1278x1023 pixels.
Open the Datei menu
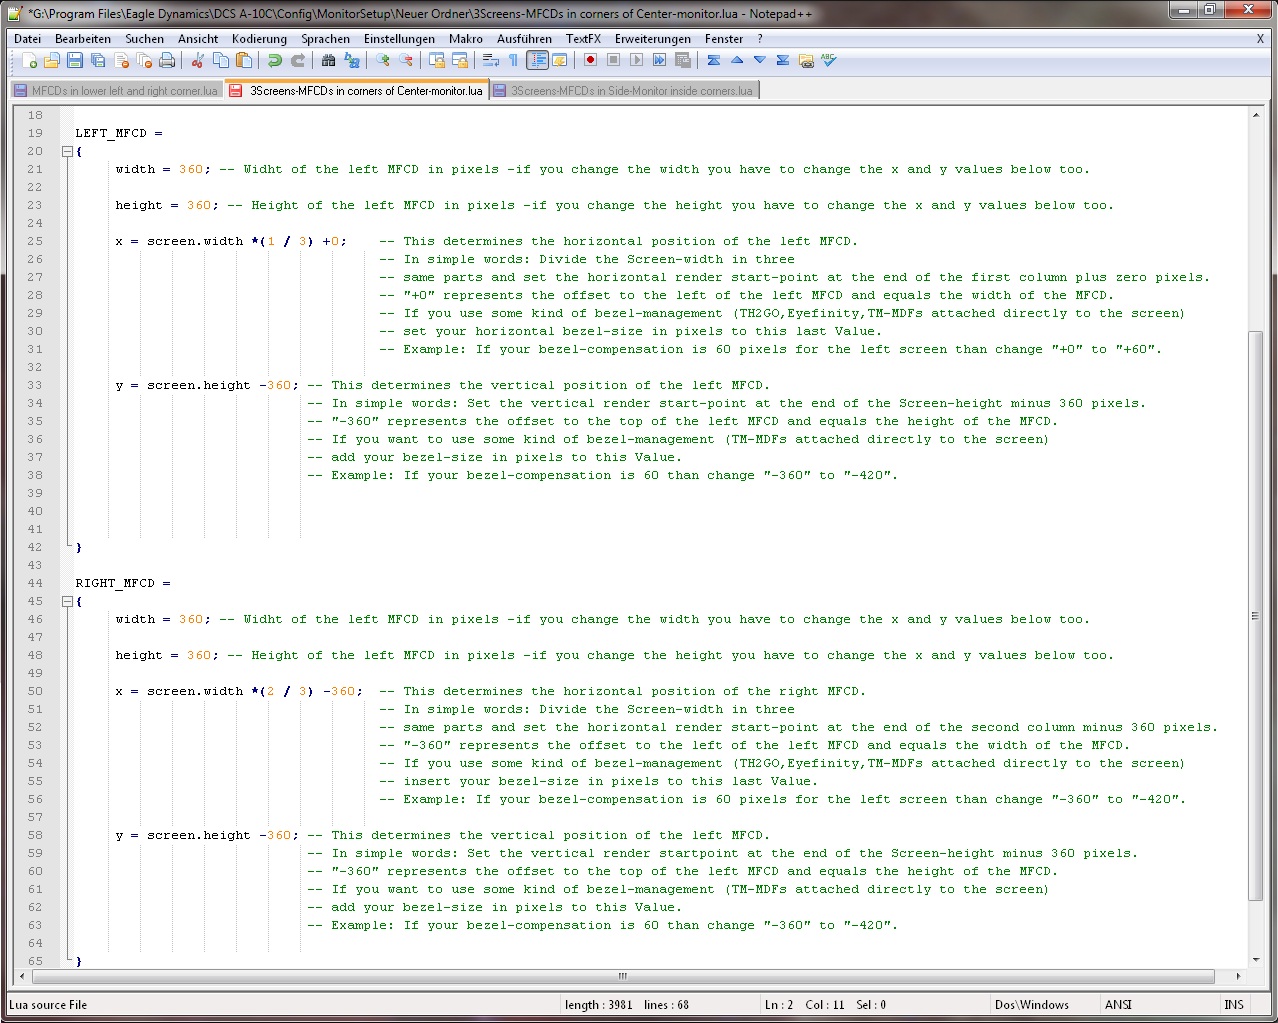[27, 39]
